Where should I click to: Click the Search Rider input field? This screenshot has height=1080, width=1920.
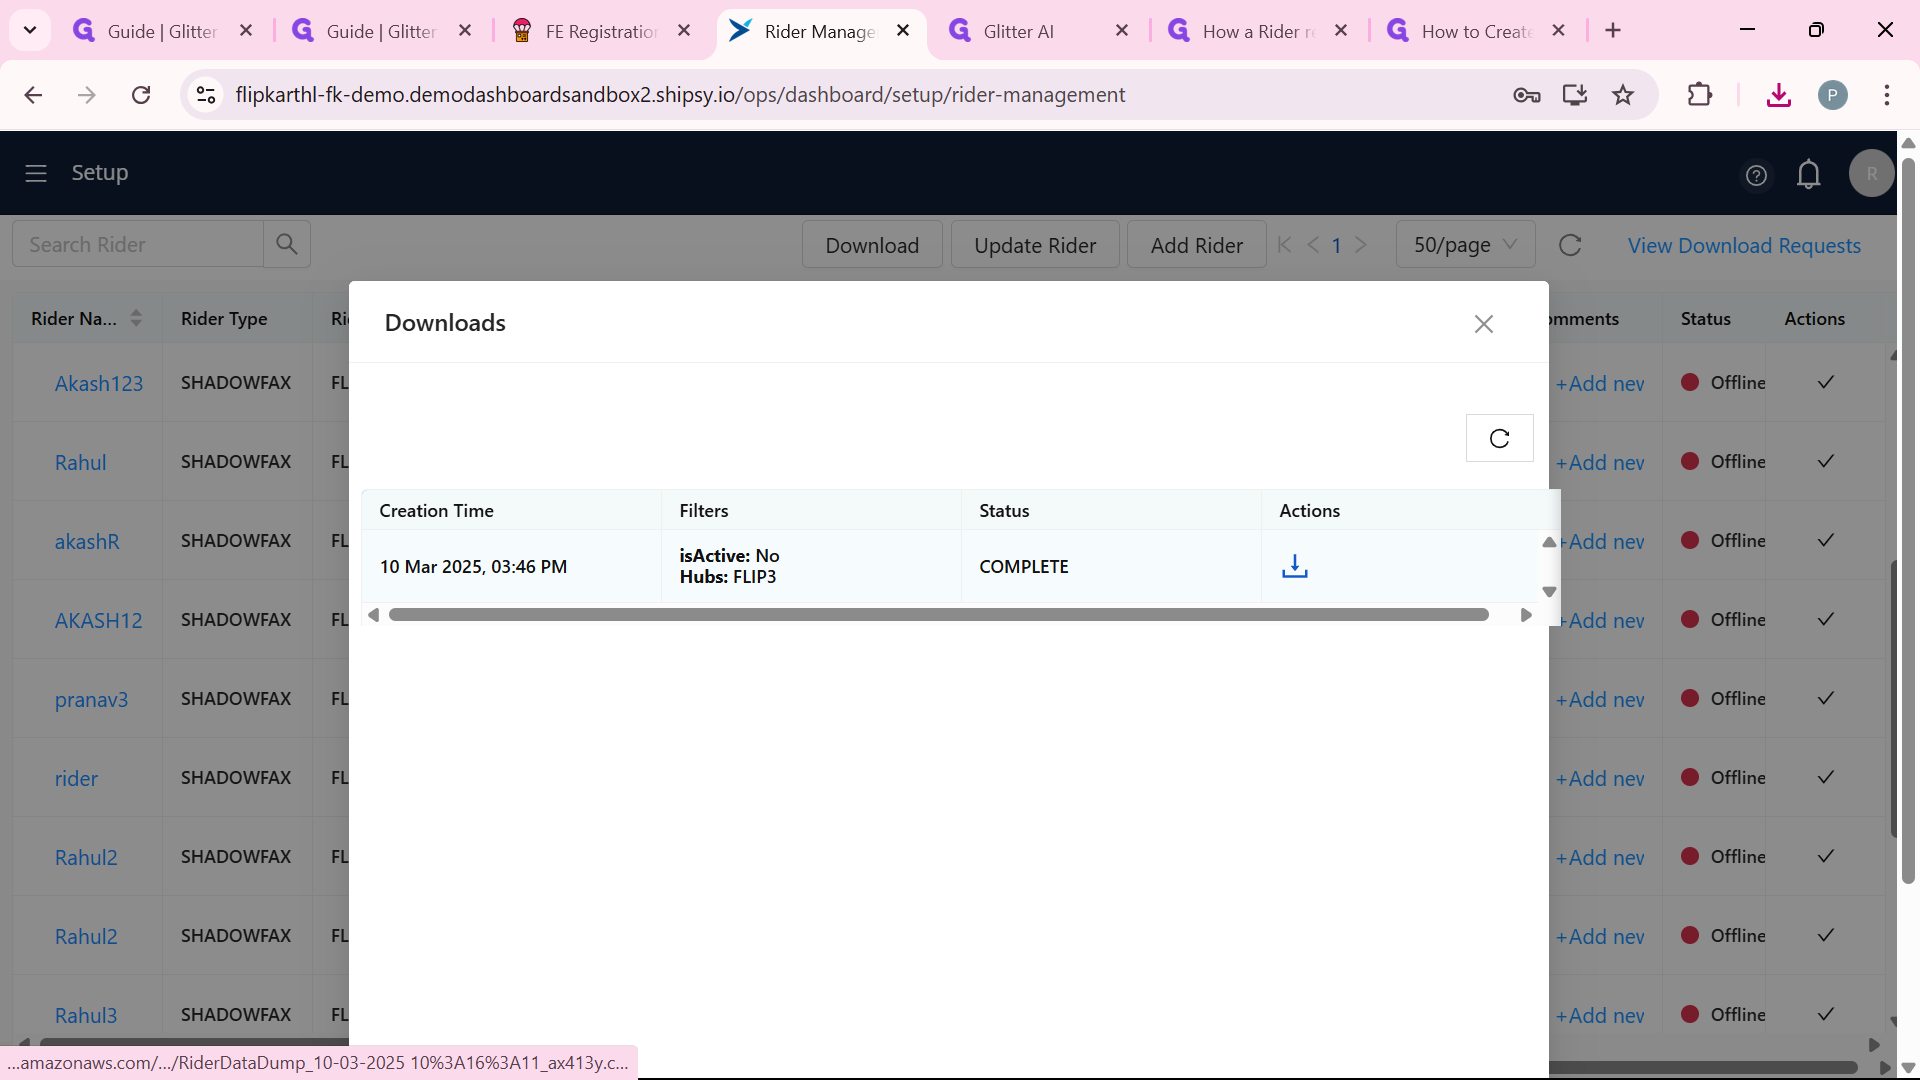coord(138,244)
